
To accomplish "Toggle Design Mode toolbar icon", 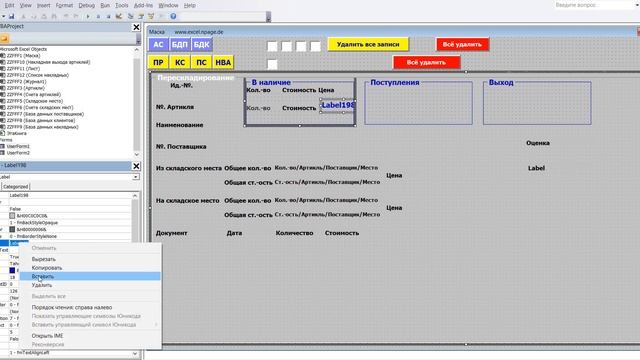I will coord(119,16).
